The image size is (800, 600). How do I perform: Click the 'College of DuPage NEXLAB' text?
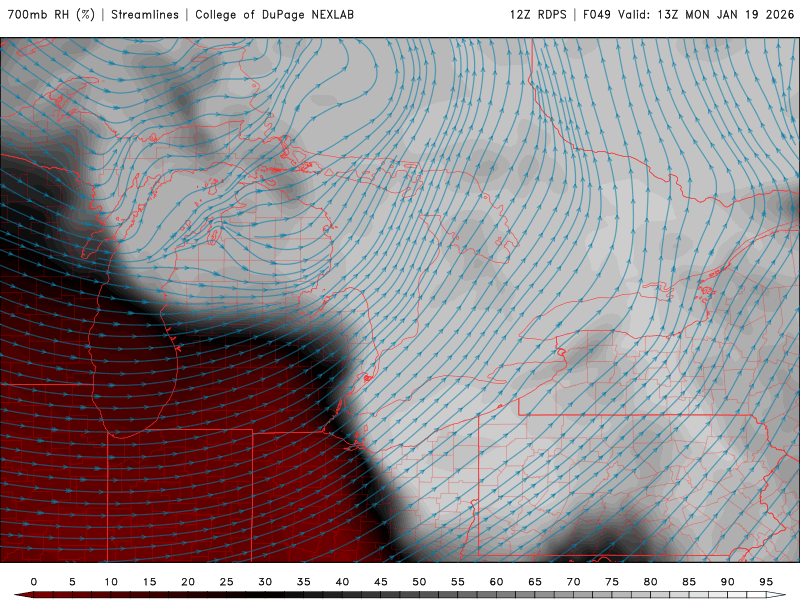[274, 15]
